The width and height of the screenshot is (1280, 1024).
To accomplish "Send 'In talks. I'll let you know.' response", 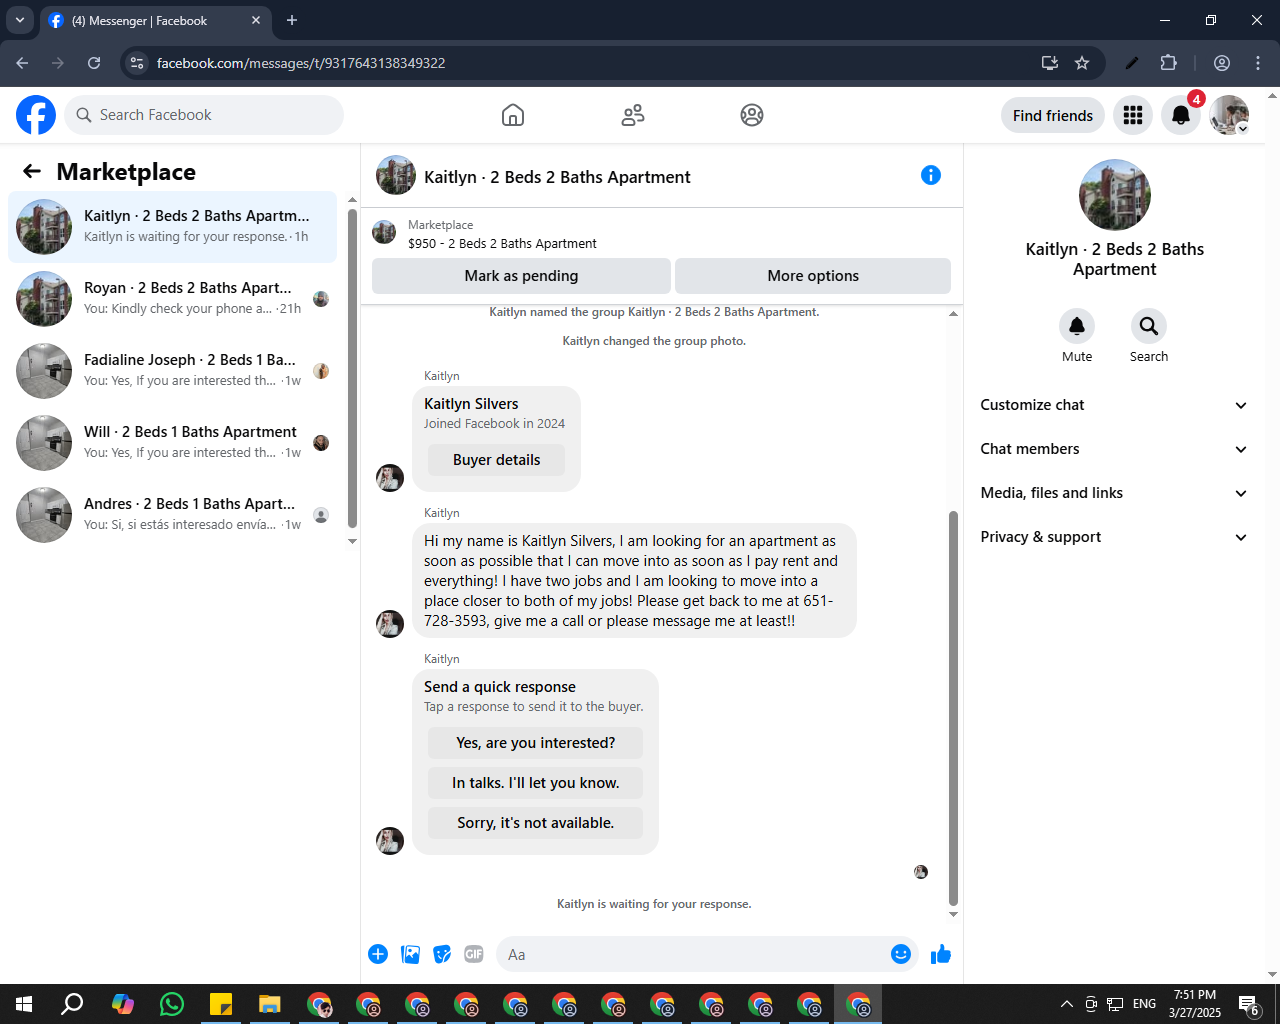I will (535, 783).
